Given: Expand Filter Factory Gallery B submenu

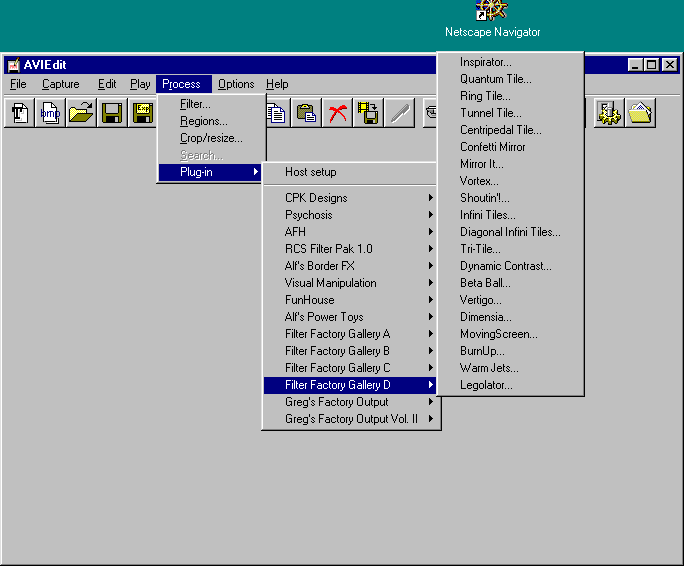Looking at the screenshot, I should click(351, 351).
